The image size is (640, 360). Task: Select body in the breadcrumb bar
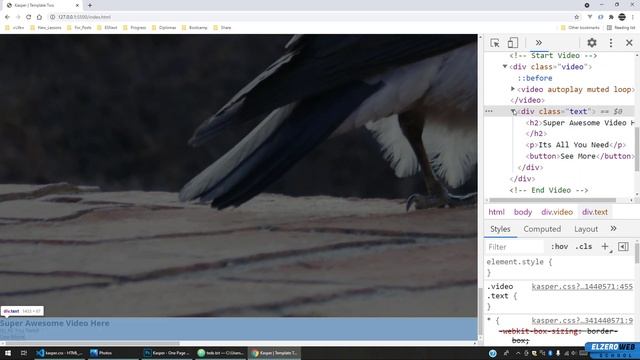click(x=523, y=212)
